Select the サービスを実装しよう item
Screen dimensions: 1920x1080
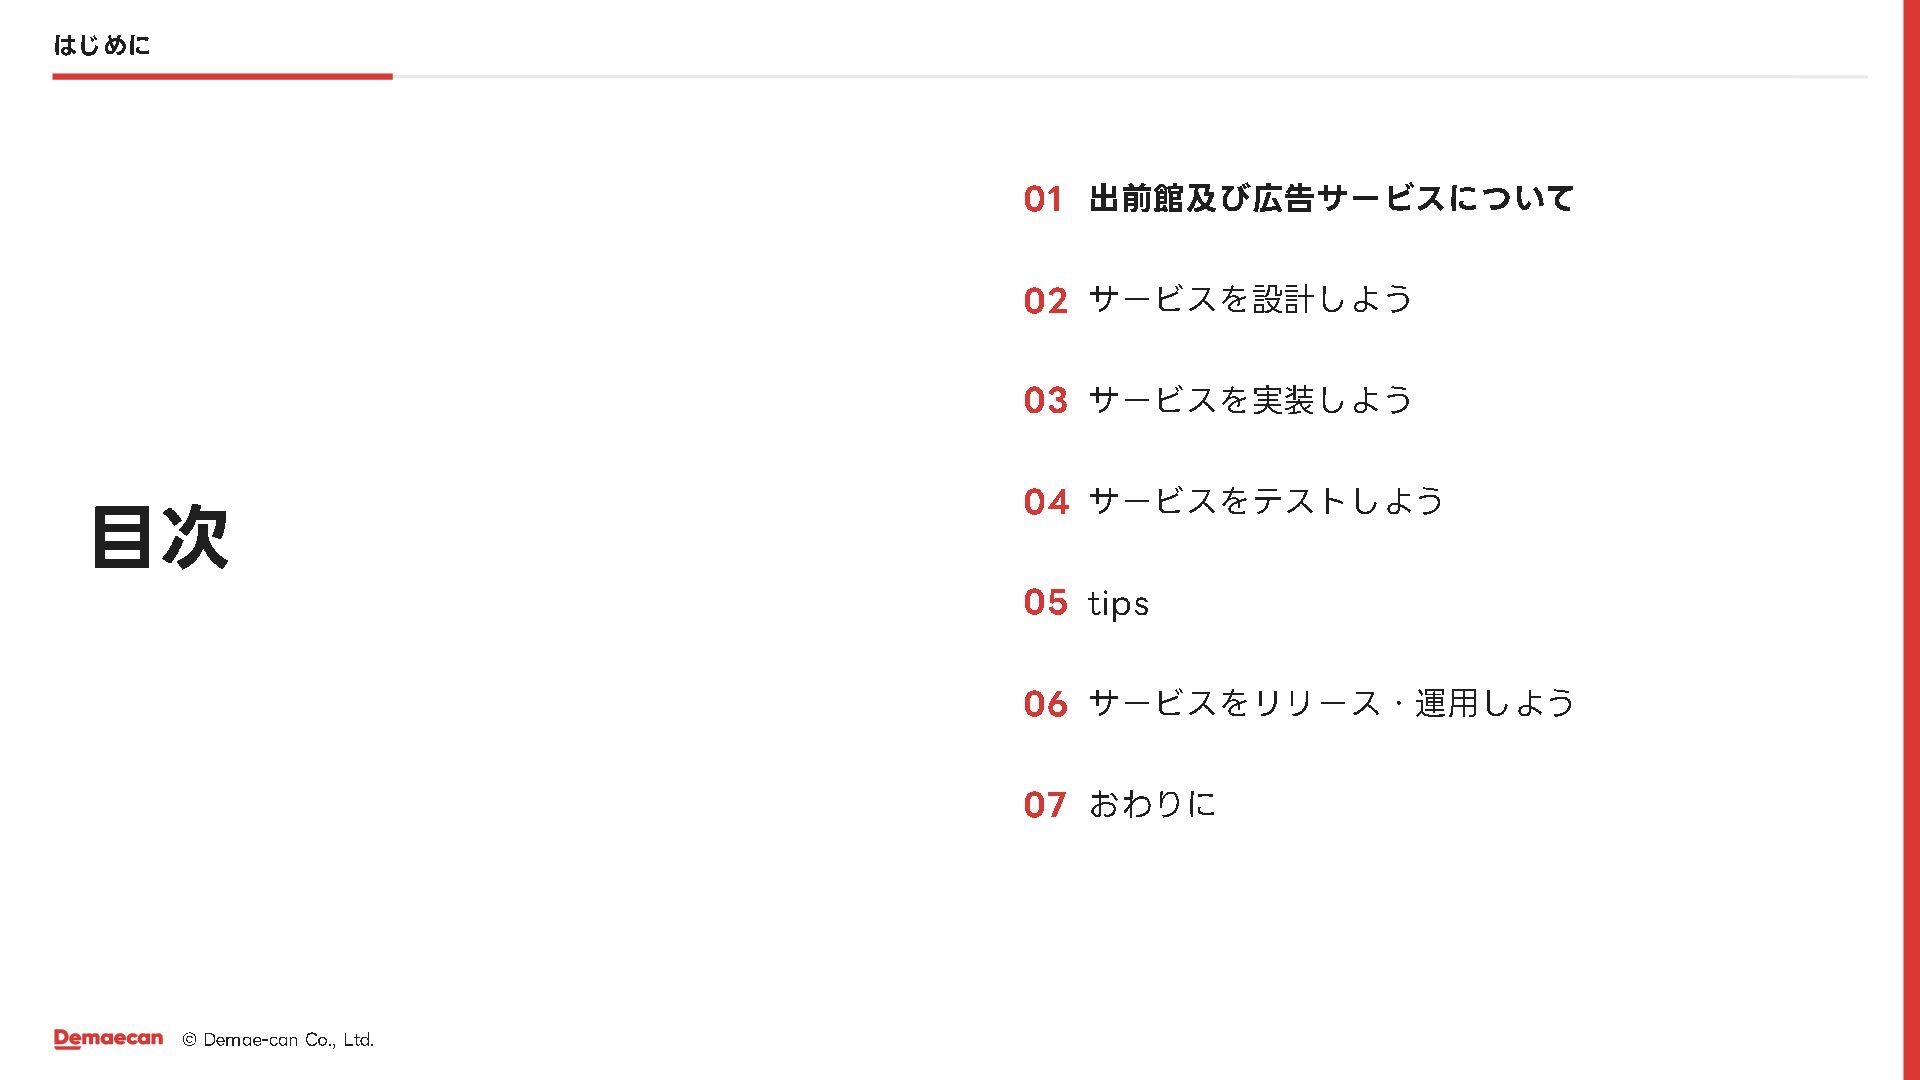click(x=1250, y=400)
